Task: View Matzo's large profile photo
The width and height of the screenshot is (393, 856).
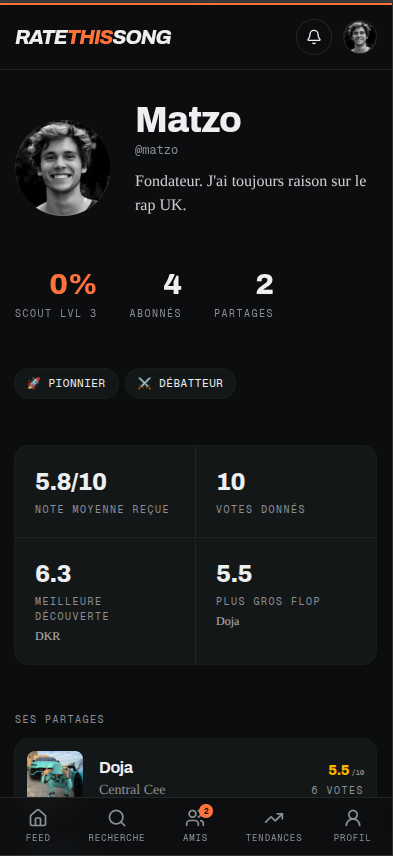Action: 63,168
